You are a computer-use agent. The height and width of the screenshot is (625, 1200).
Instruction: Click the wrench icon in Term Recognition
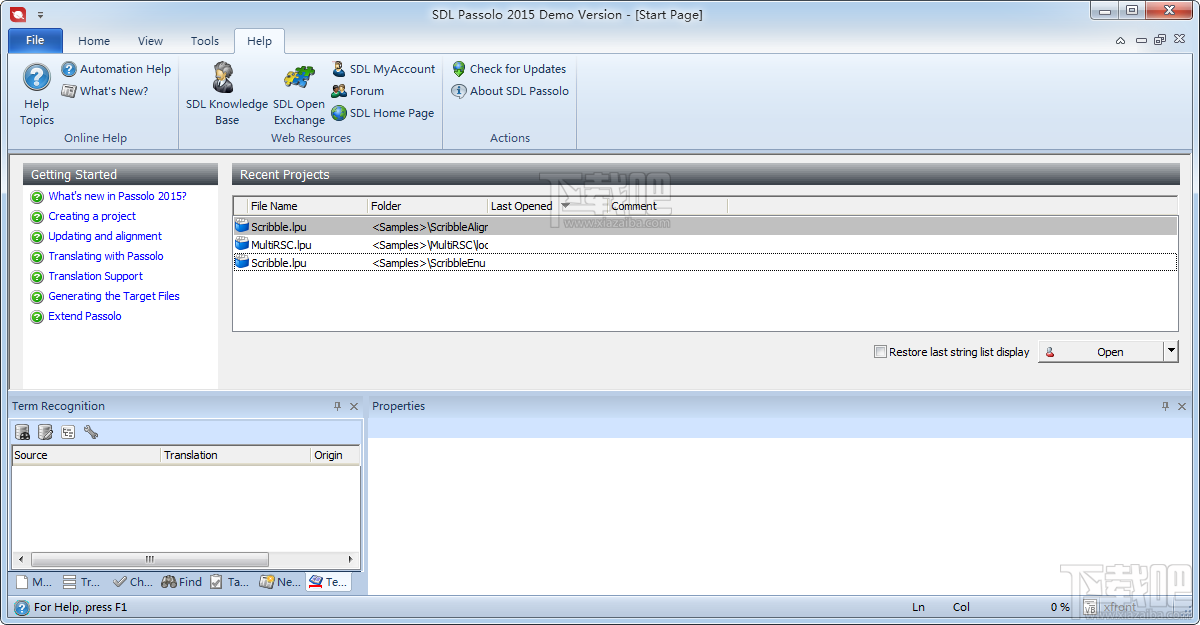[x=91, y=432]
